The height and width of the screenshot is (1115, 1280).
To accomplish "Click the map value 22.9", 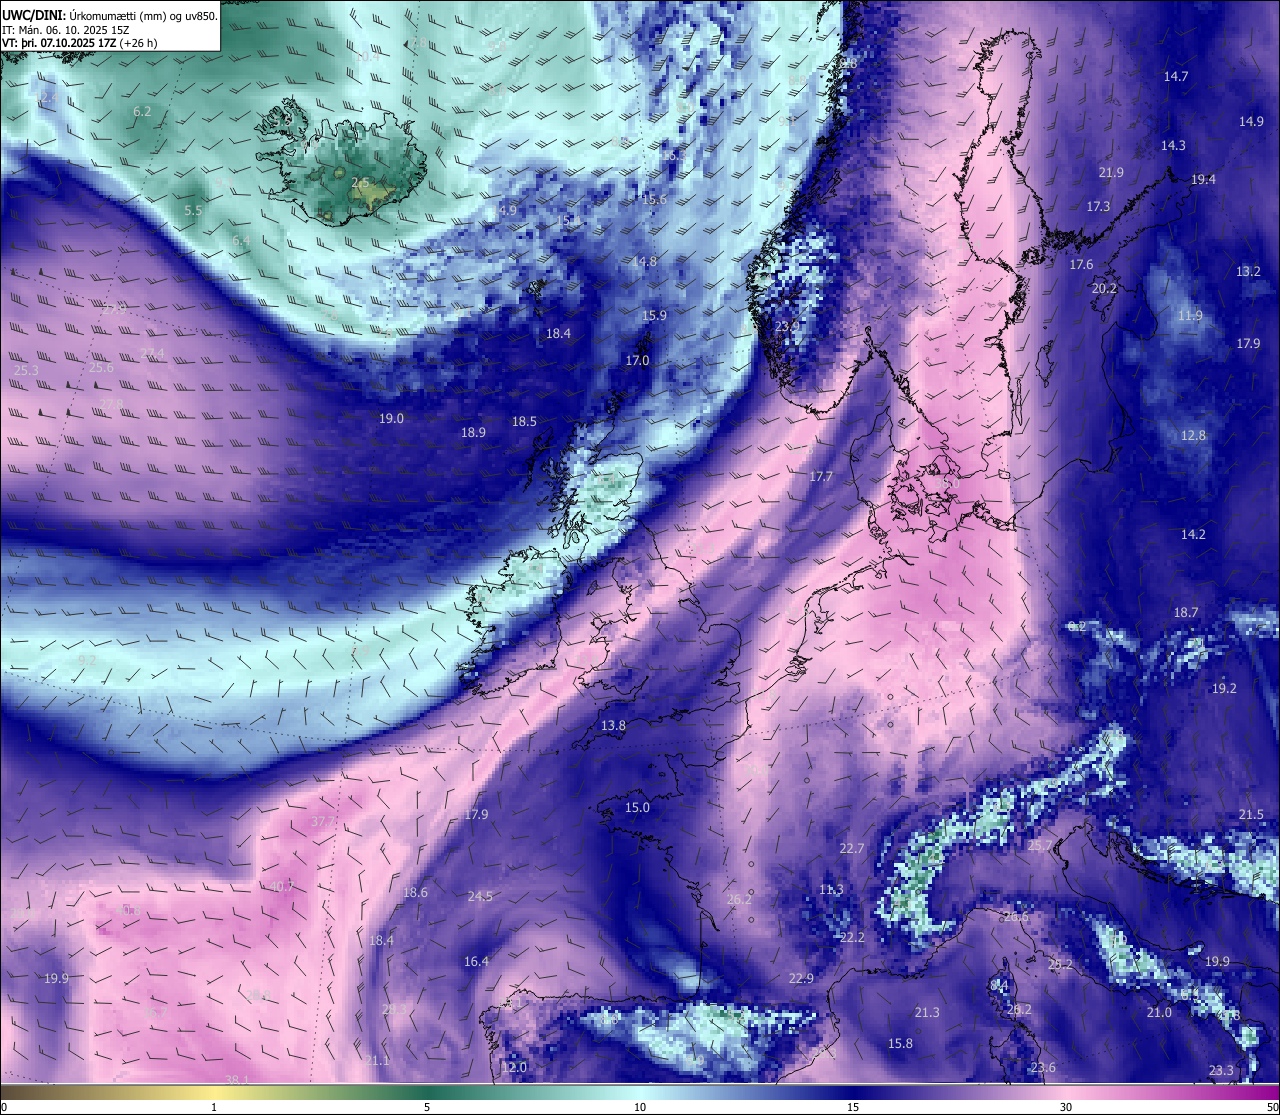I will [x=801, y=978].
